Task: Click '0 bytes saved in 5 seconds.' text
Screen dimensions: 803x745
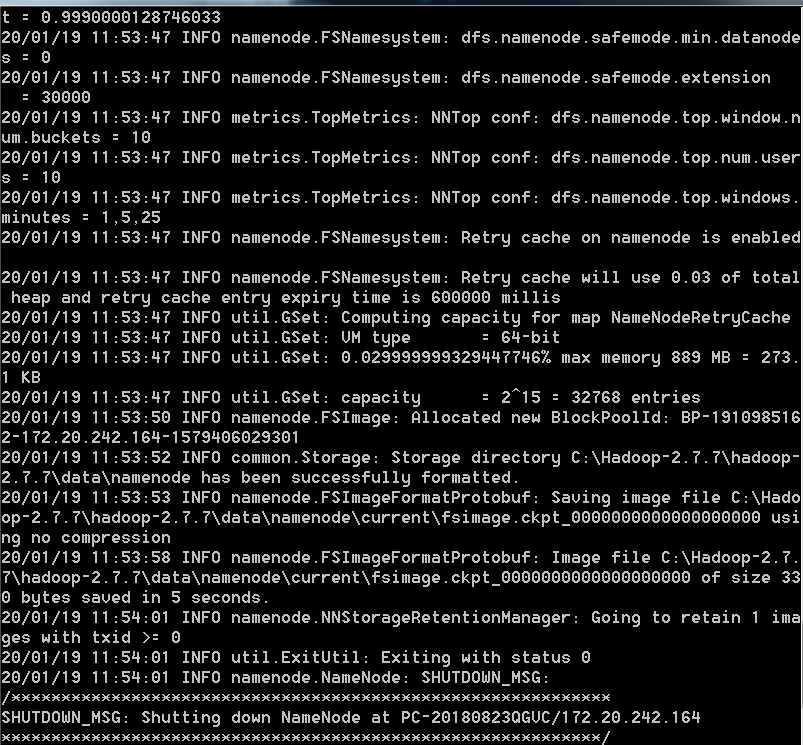Action: (x=136, y=598)
